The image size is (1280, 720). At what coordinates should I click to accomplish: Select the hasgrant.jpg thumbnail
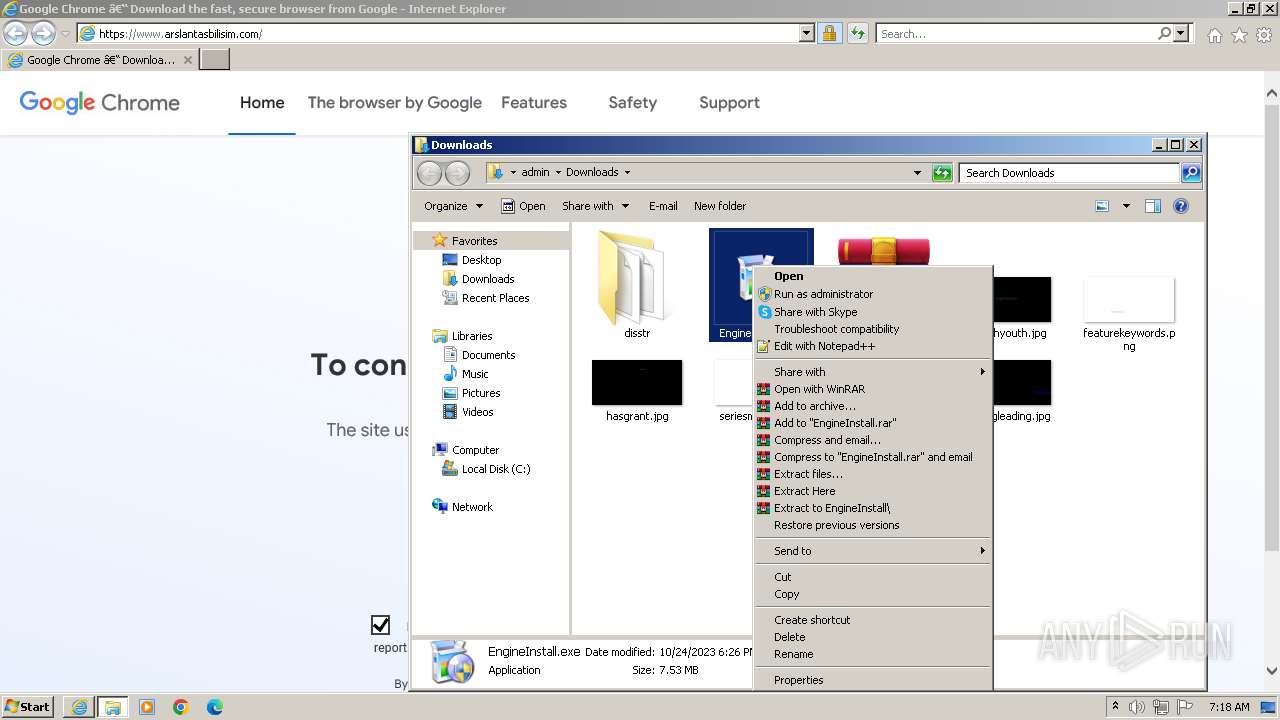click(637, 382)
